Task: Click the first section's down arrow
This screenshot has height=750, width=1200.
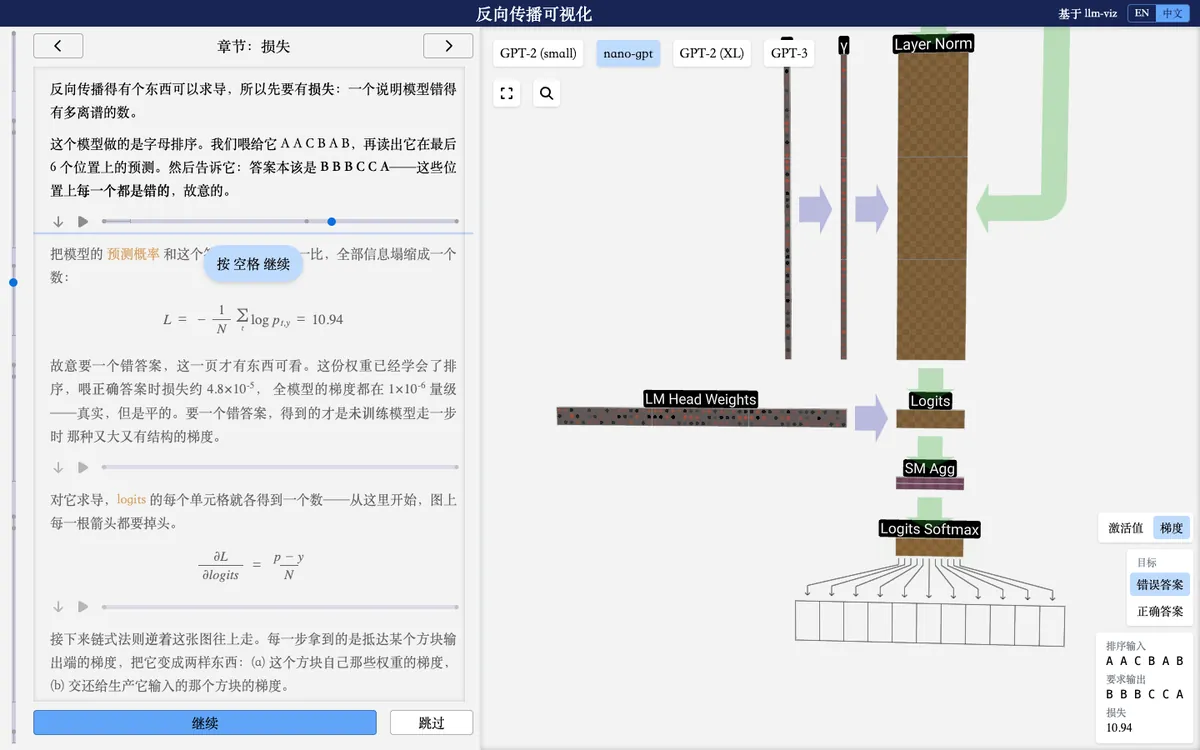Action: click(x=58, y=221)
